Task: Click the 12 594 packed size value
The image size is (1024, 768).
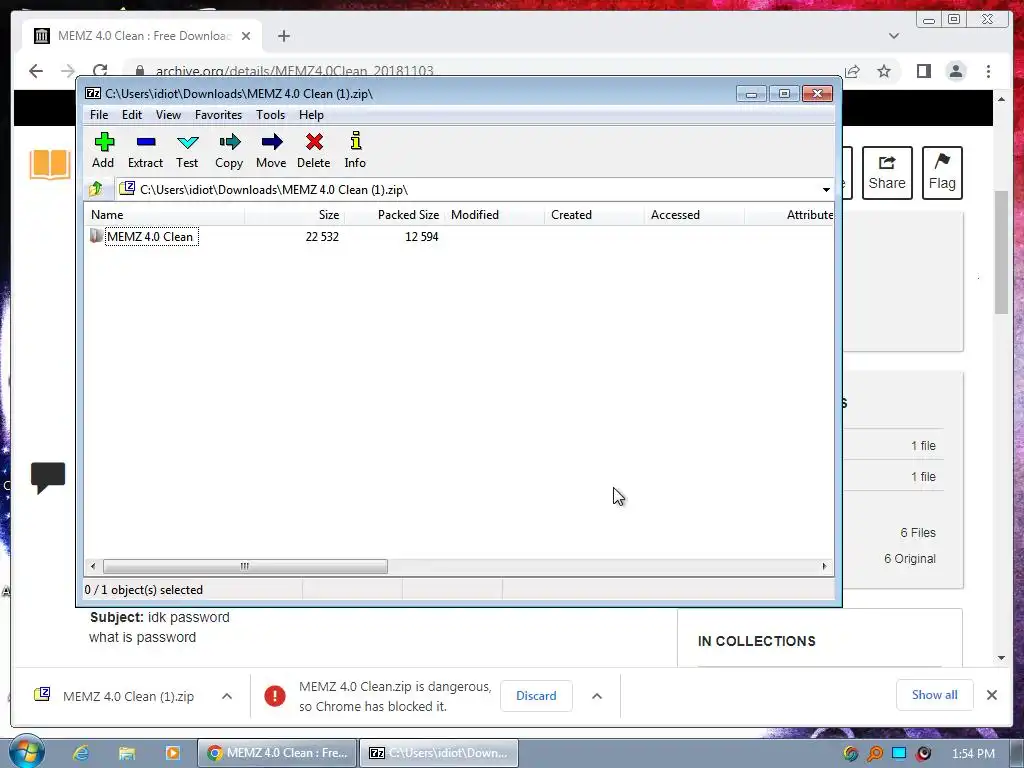Action: coord(421,237)
